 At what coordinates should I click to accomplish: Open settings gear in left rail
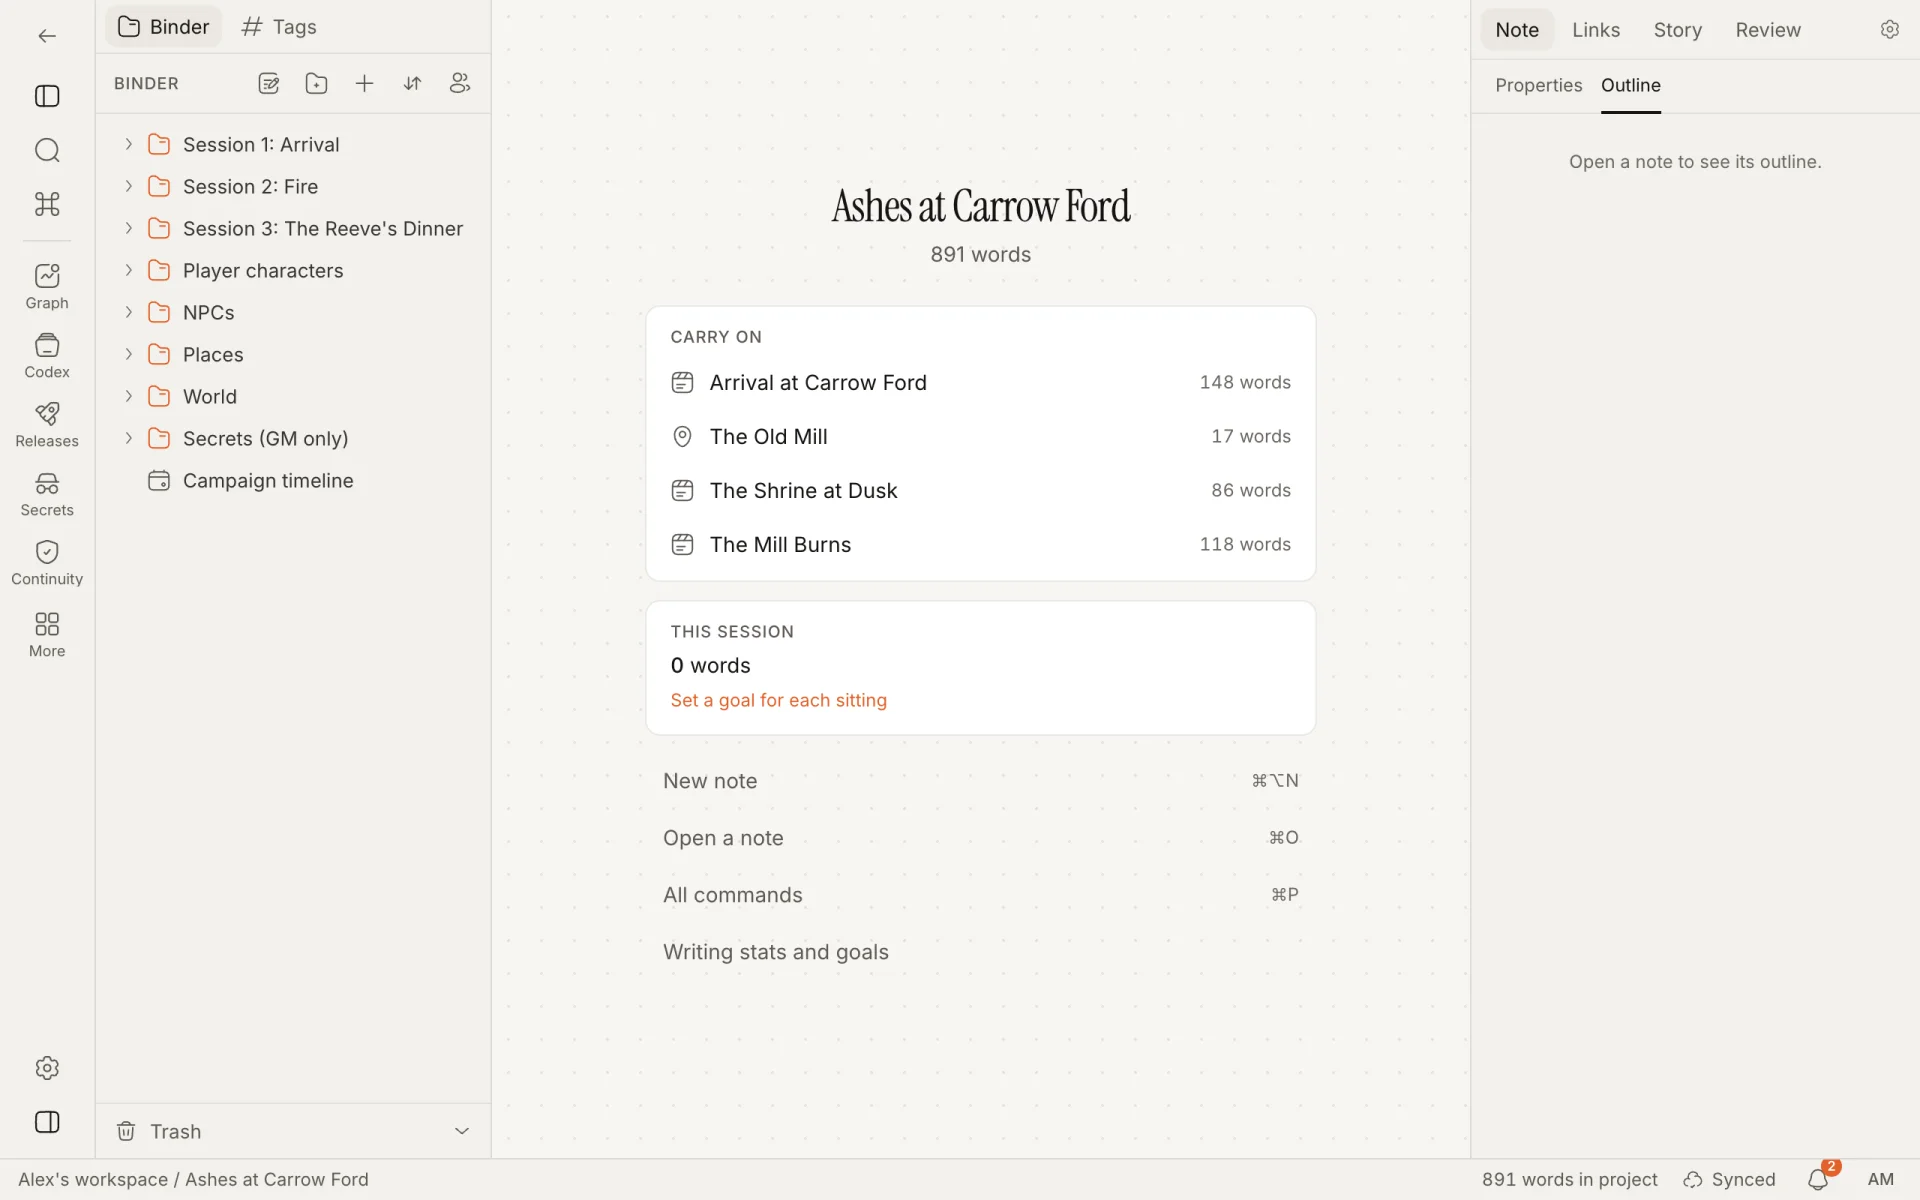(x=47, y=1068)
